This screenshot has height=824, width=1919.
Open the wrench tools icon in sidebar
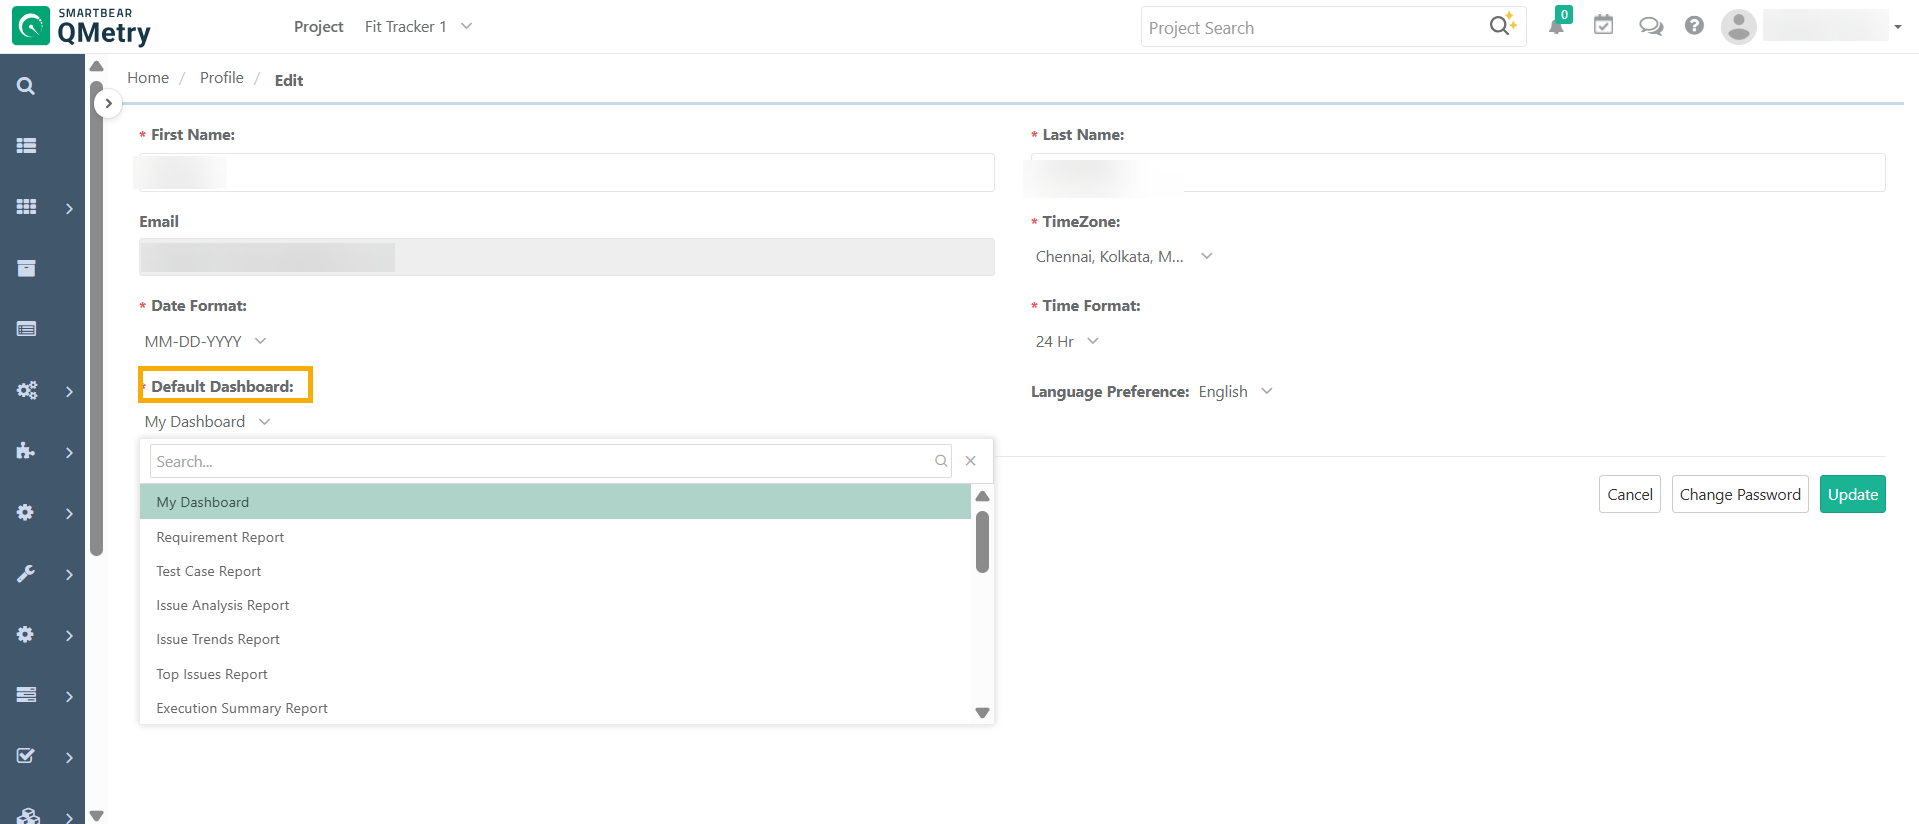pos(26,573)
